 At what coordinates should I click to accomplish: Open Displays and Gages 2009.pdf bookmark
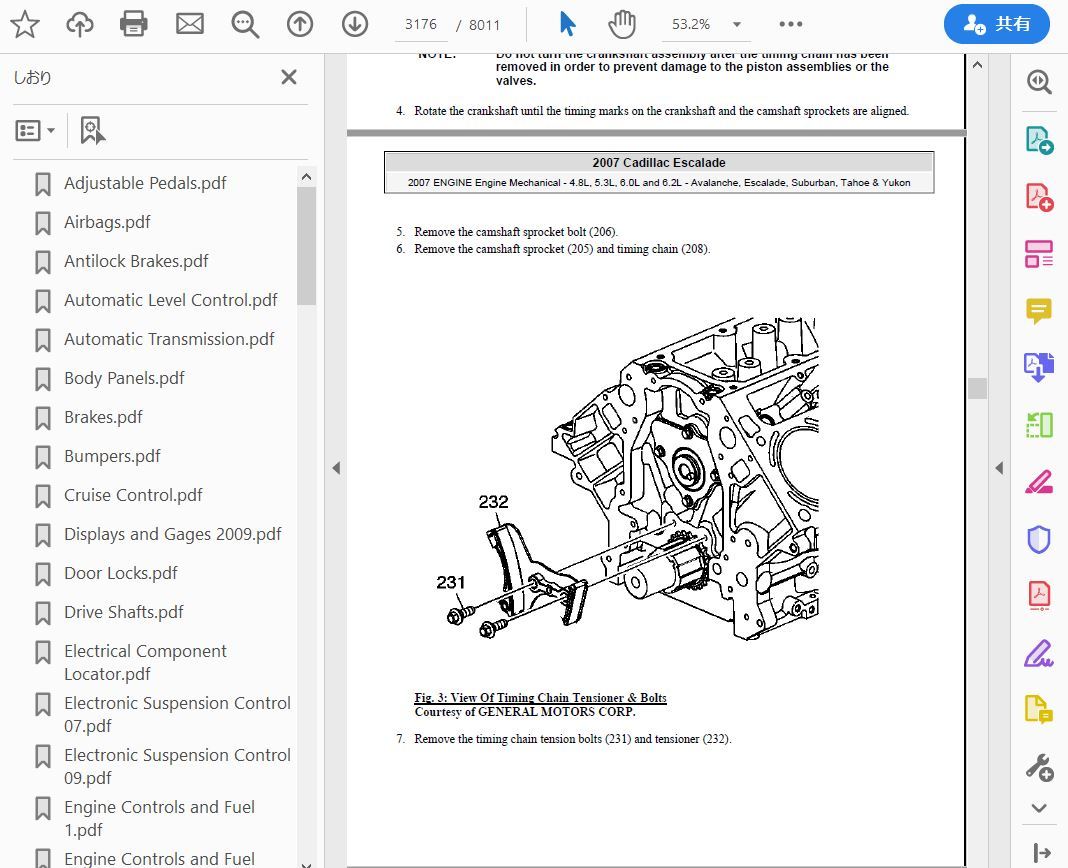click(172, 534)
